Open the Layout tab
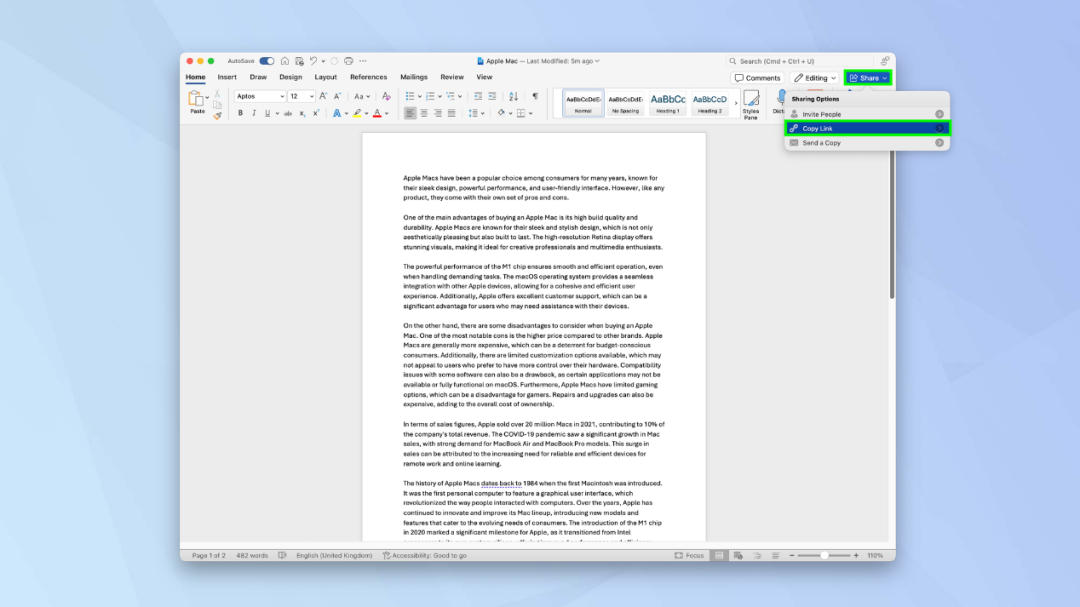 pyautogui.click(x=326, y=77)
